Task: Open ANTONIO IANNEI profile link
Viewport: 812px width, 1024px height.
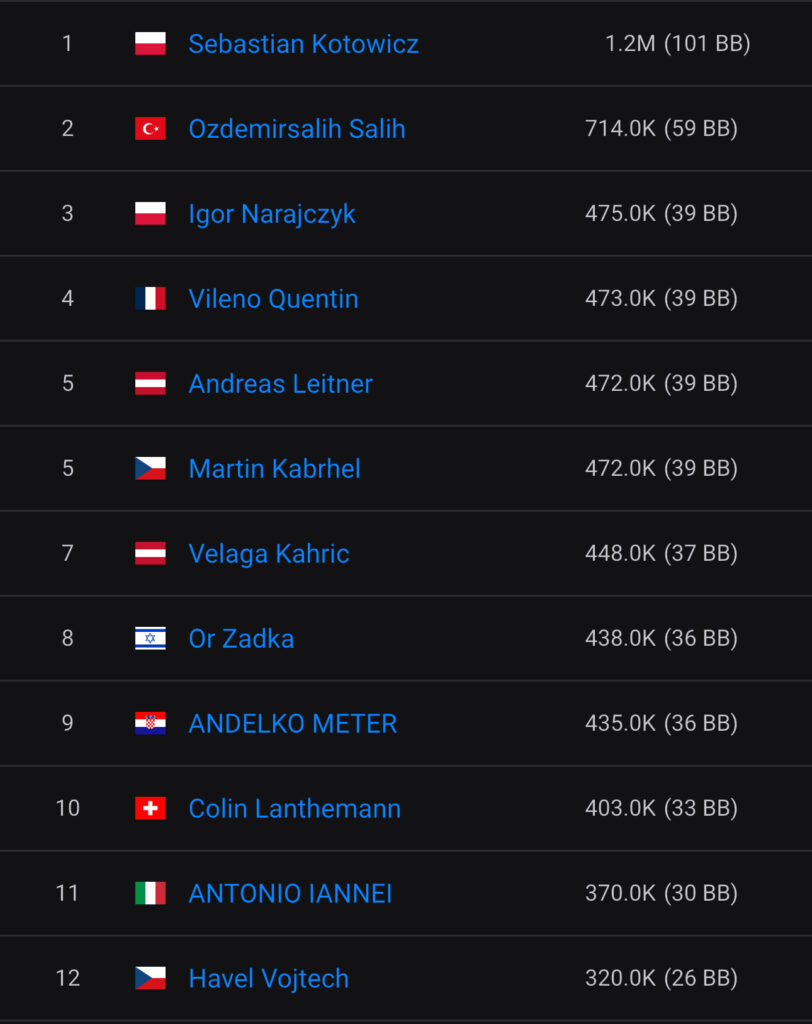Action: (290, 894)
